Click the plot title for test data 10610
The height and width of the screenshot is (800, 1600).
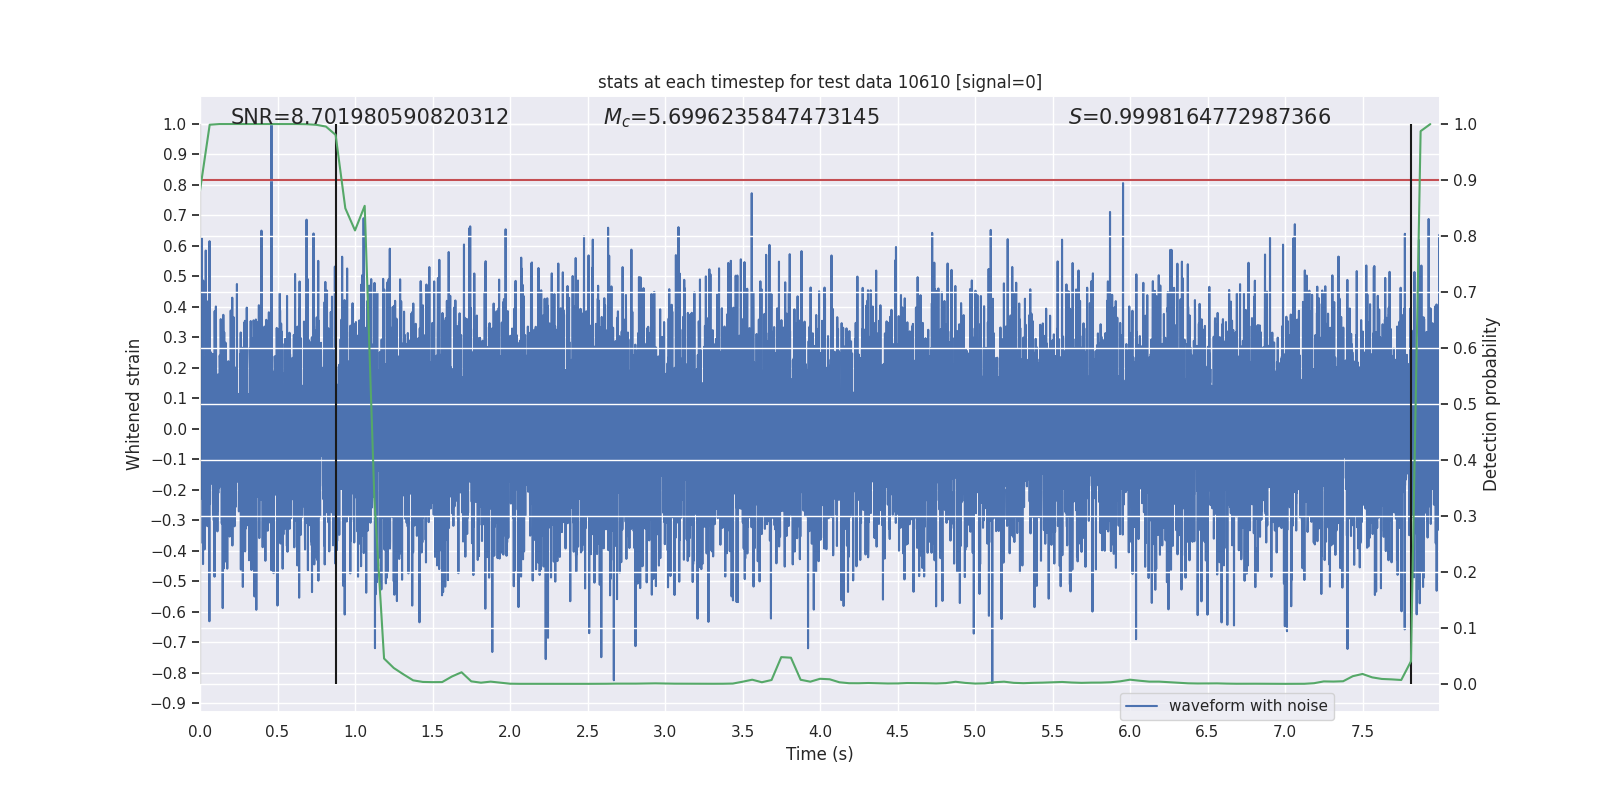pyautogui.click(x=819, y=82)
